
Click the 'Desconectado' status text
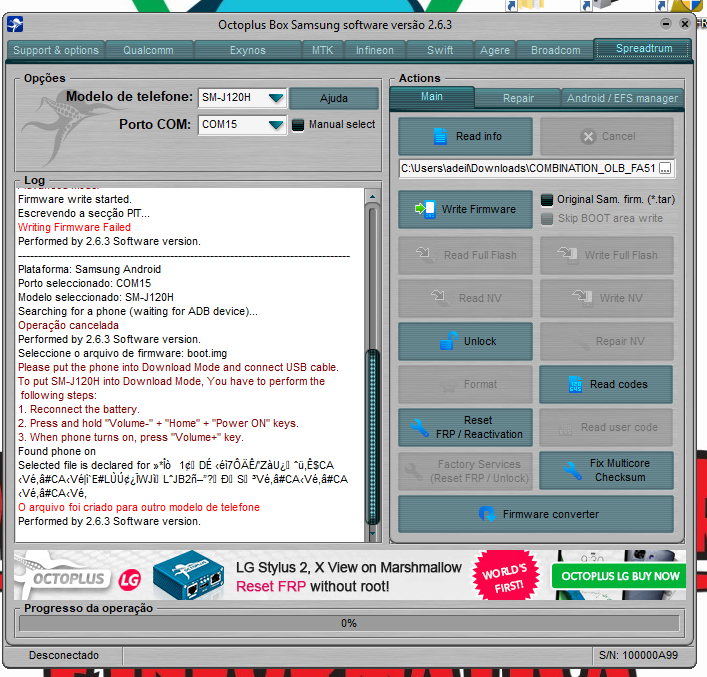point(64,655)
